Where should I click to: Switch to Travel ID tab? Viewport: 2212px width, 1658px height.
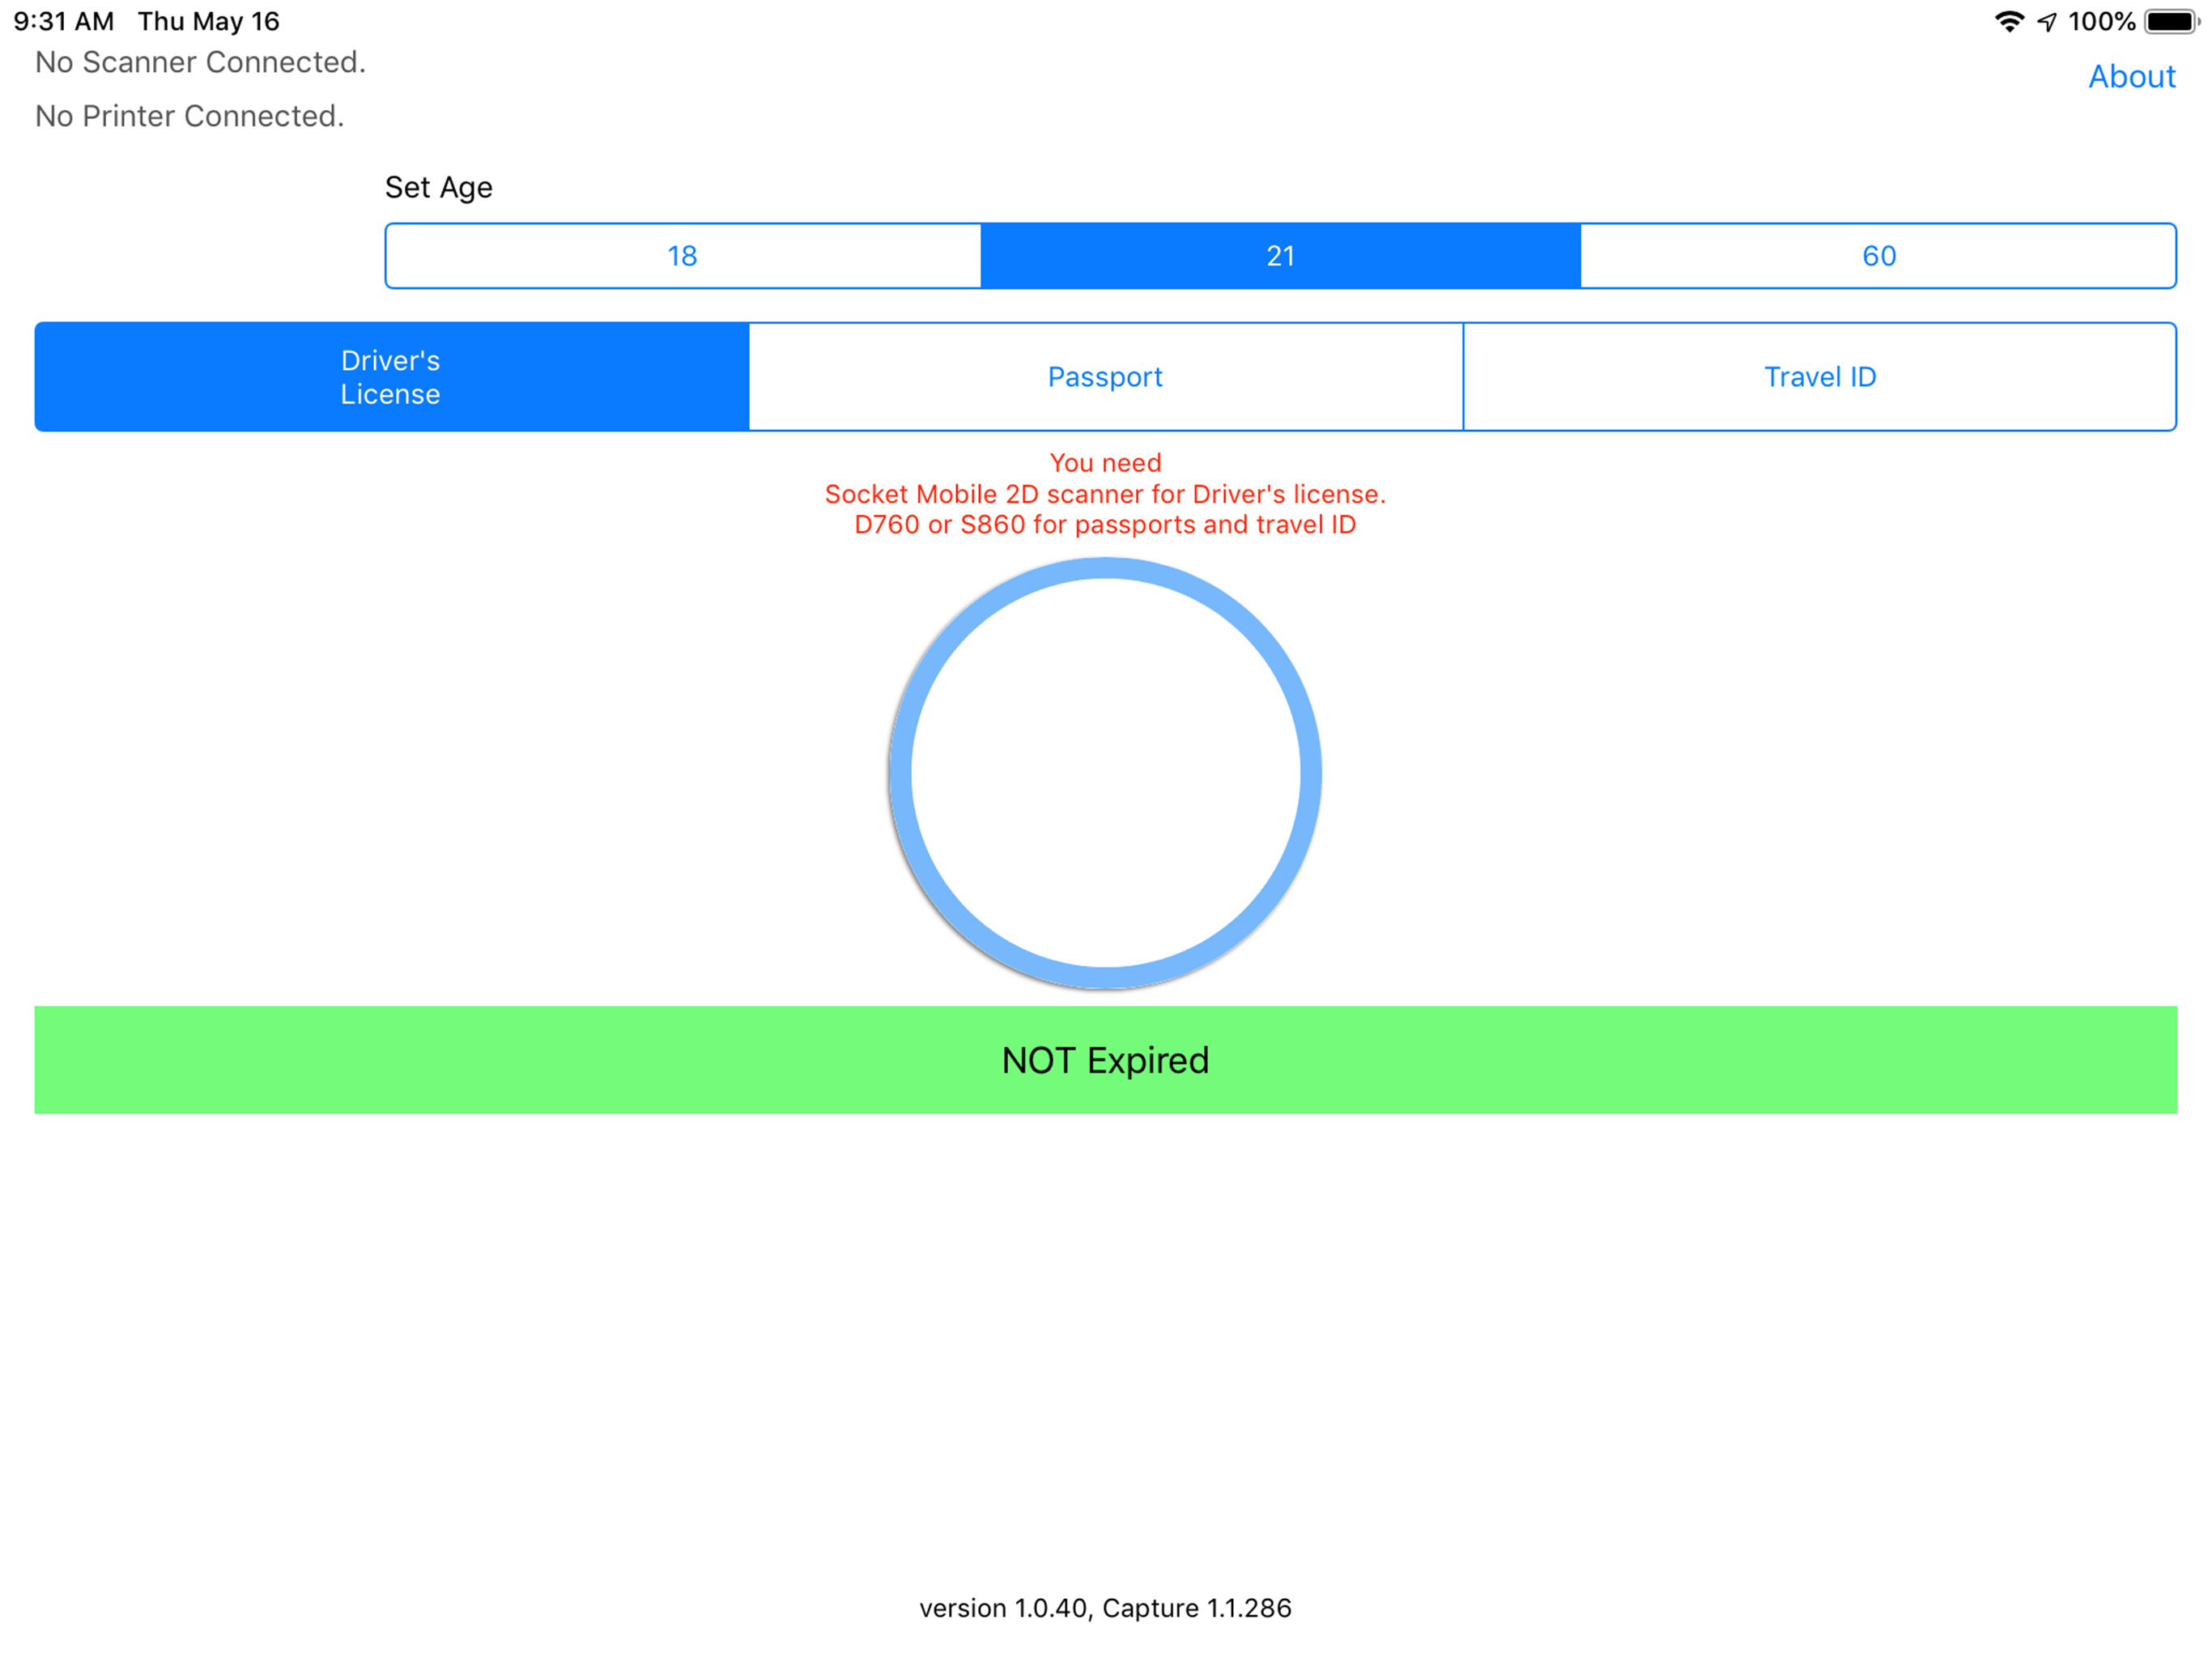pyautogui.click(x=1819, y=377)
